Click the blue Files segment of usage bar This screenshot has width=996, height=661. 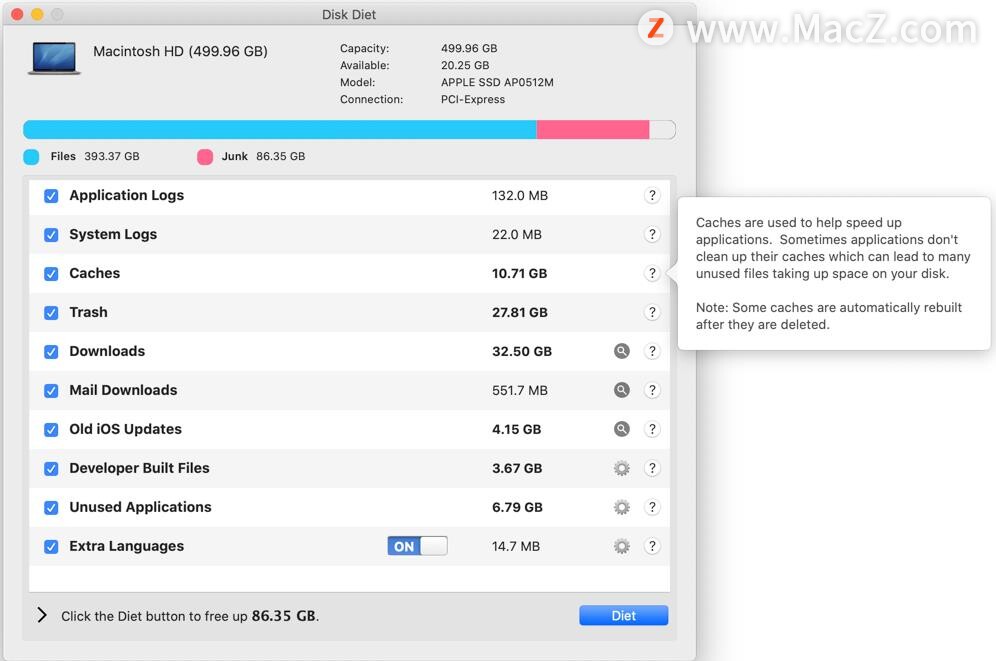[x=279, y=130]
